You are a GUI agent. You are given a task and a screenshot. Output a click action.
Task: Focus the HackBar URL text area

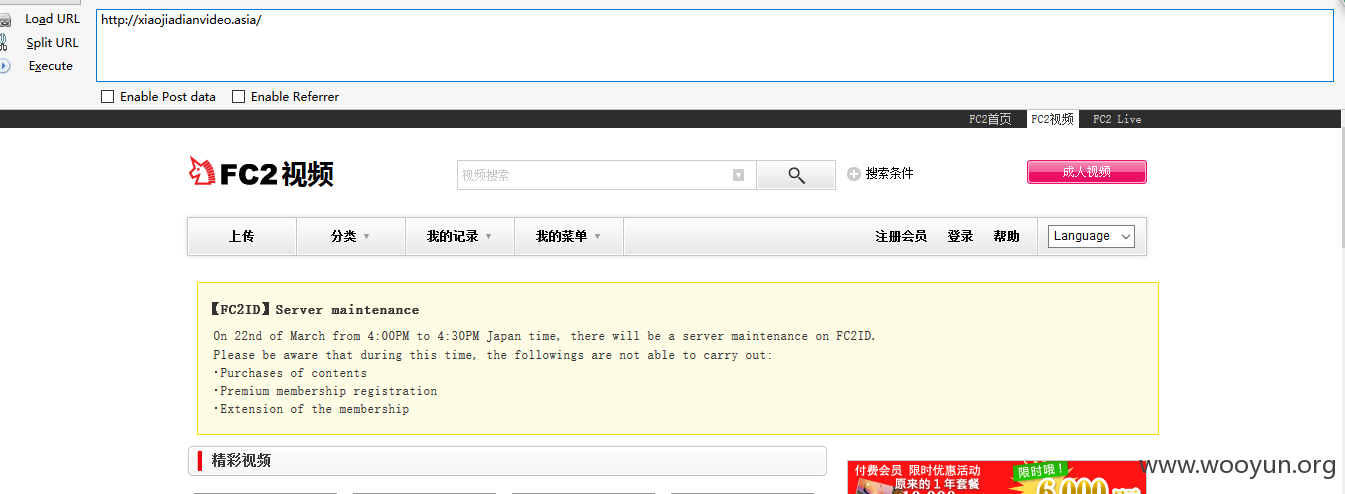click(715, 45)
